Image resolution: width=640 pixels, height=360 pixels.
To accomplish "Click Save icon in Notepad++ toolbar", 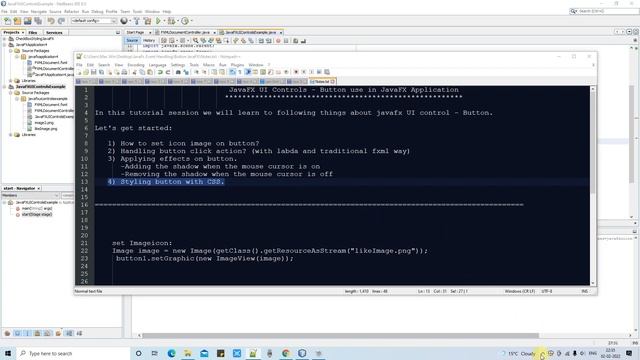I will tap(93, 72).
